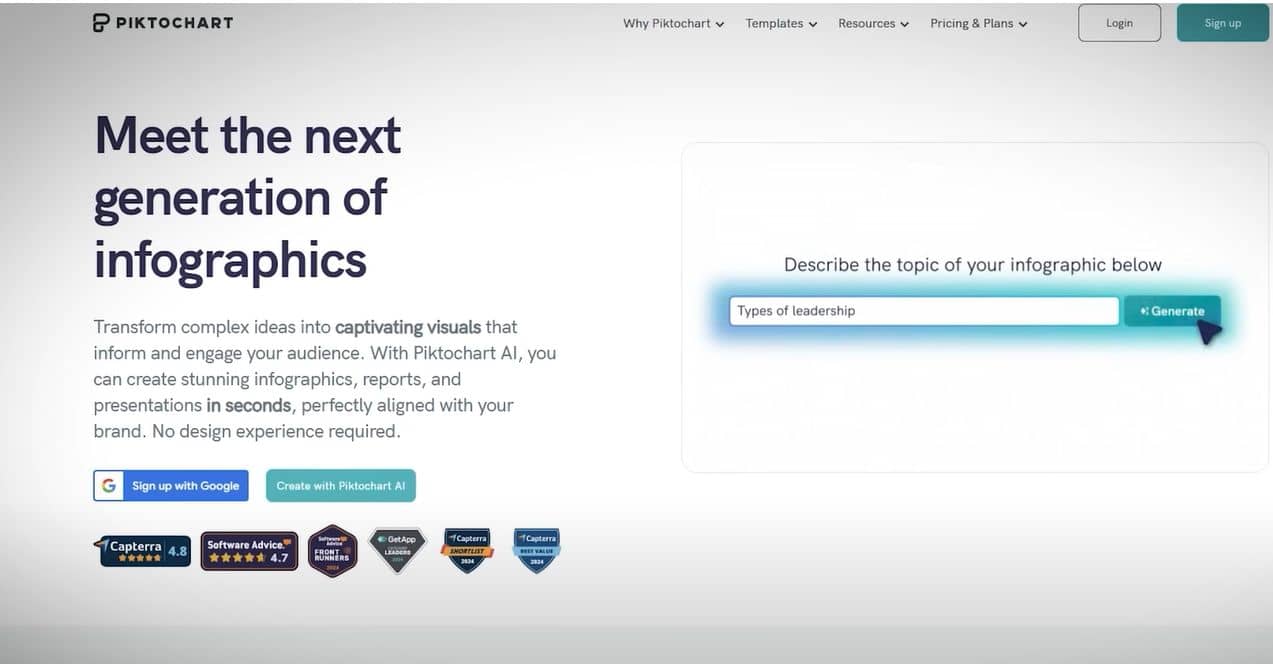Click the Google G icon

pyautogui.click(x=109, y=486)
